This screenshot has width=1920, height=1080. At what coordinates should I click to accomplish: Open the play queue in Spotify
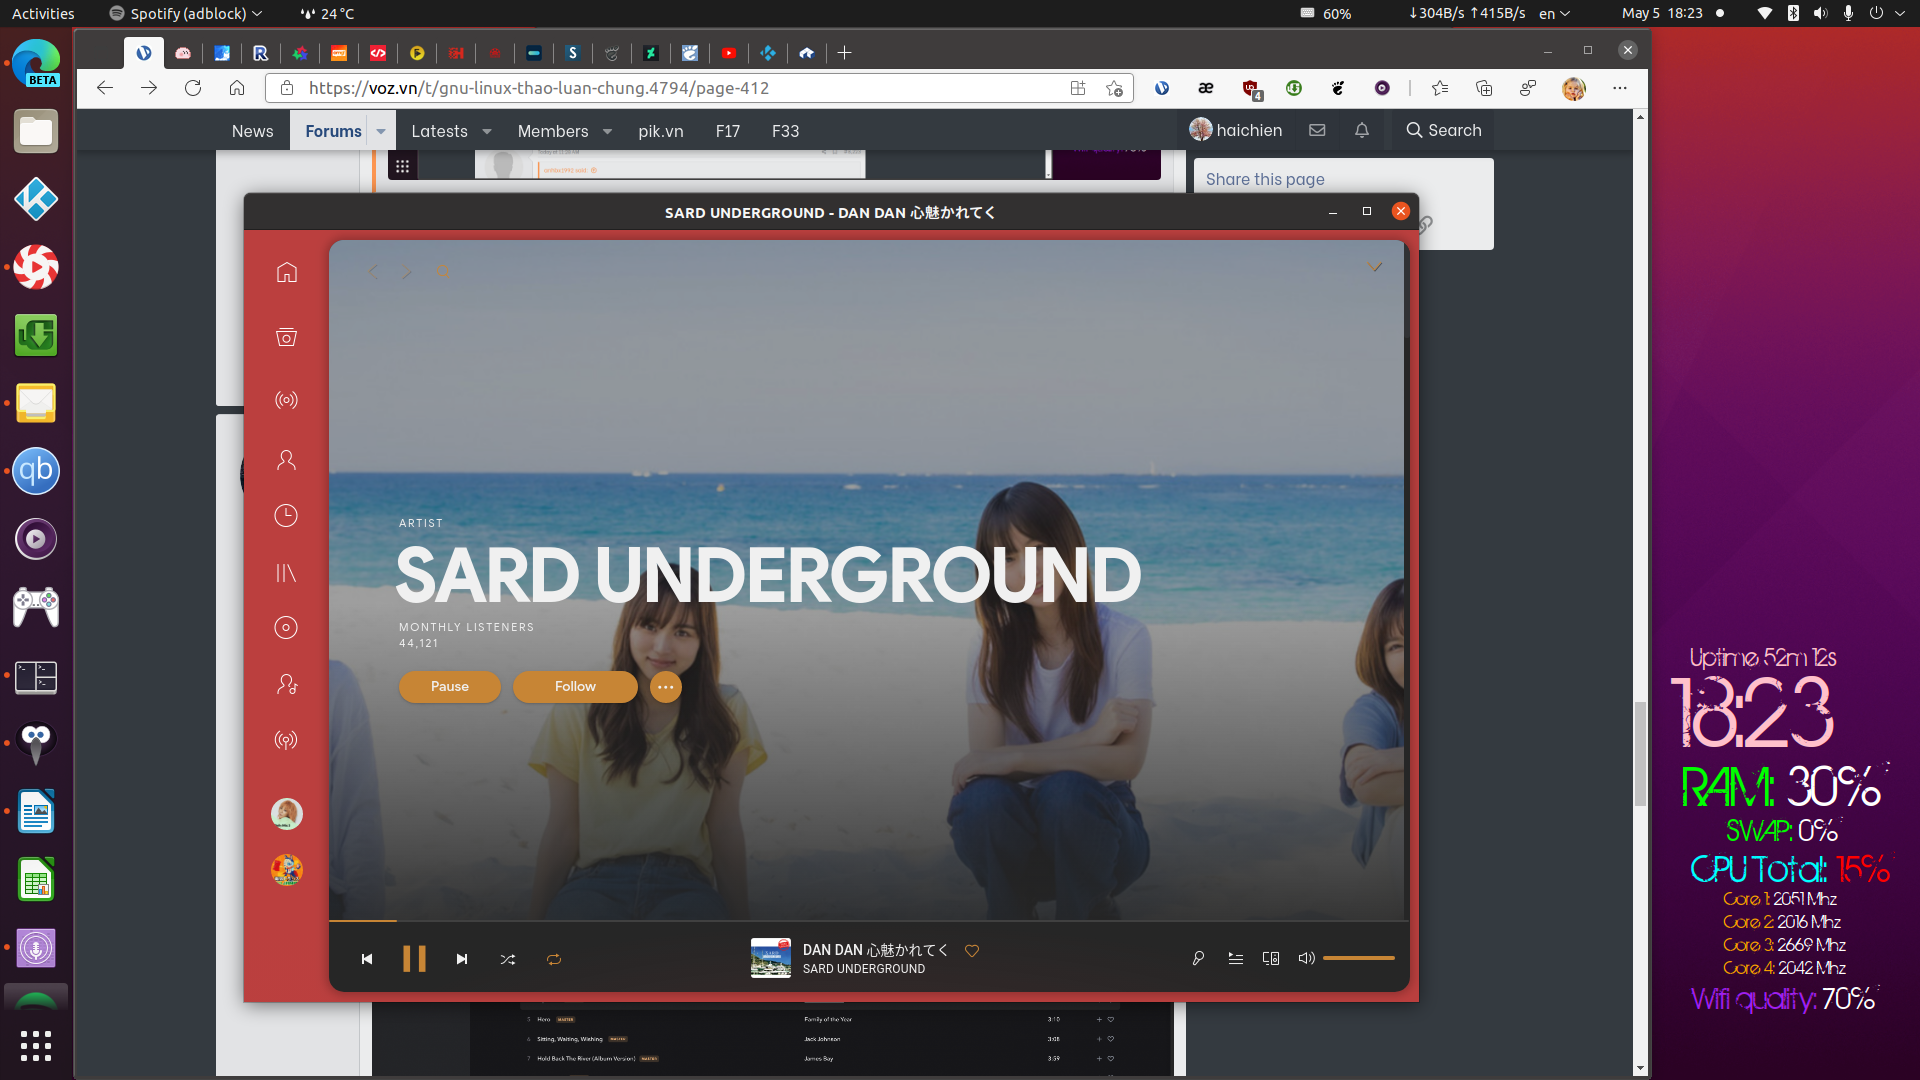1236,958
